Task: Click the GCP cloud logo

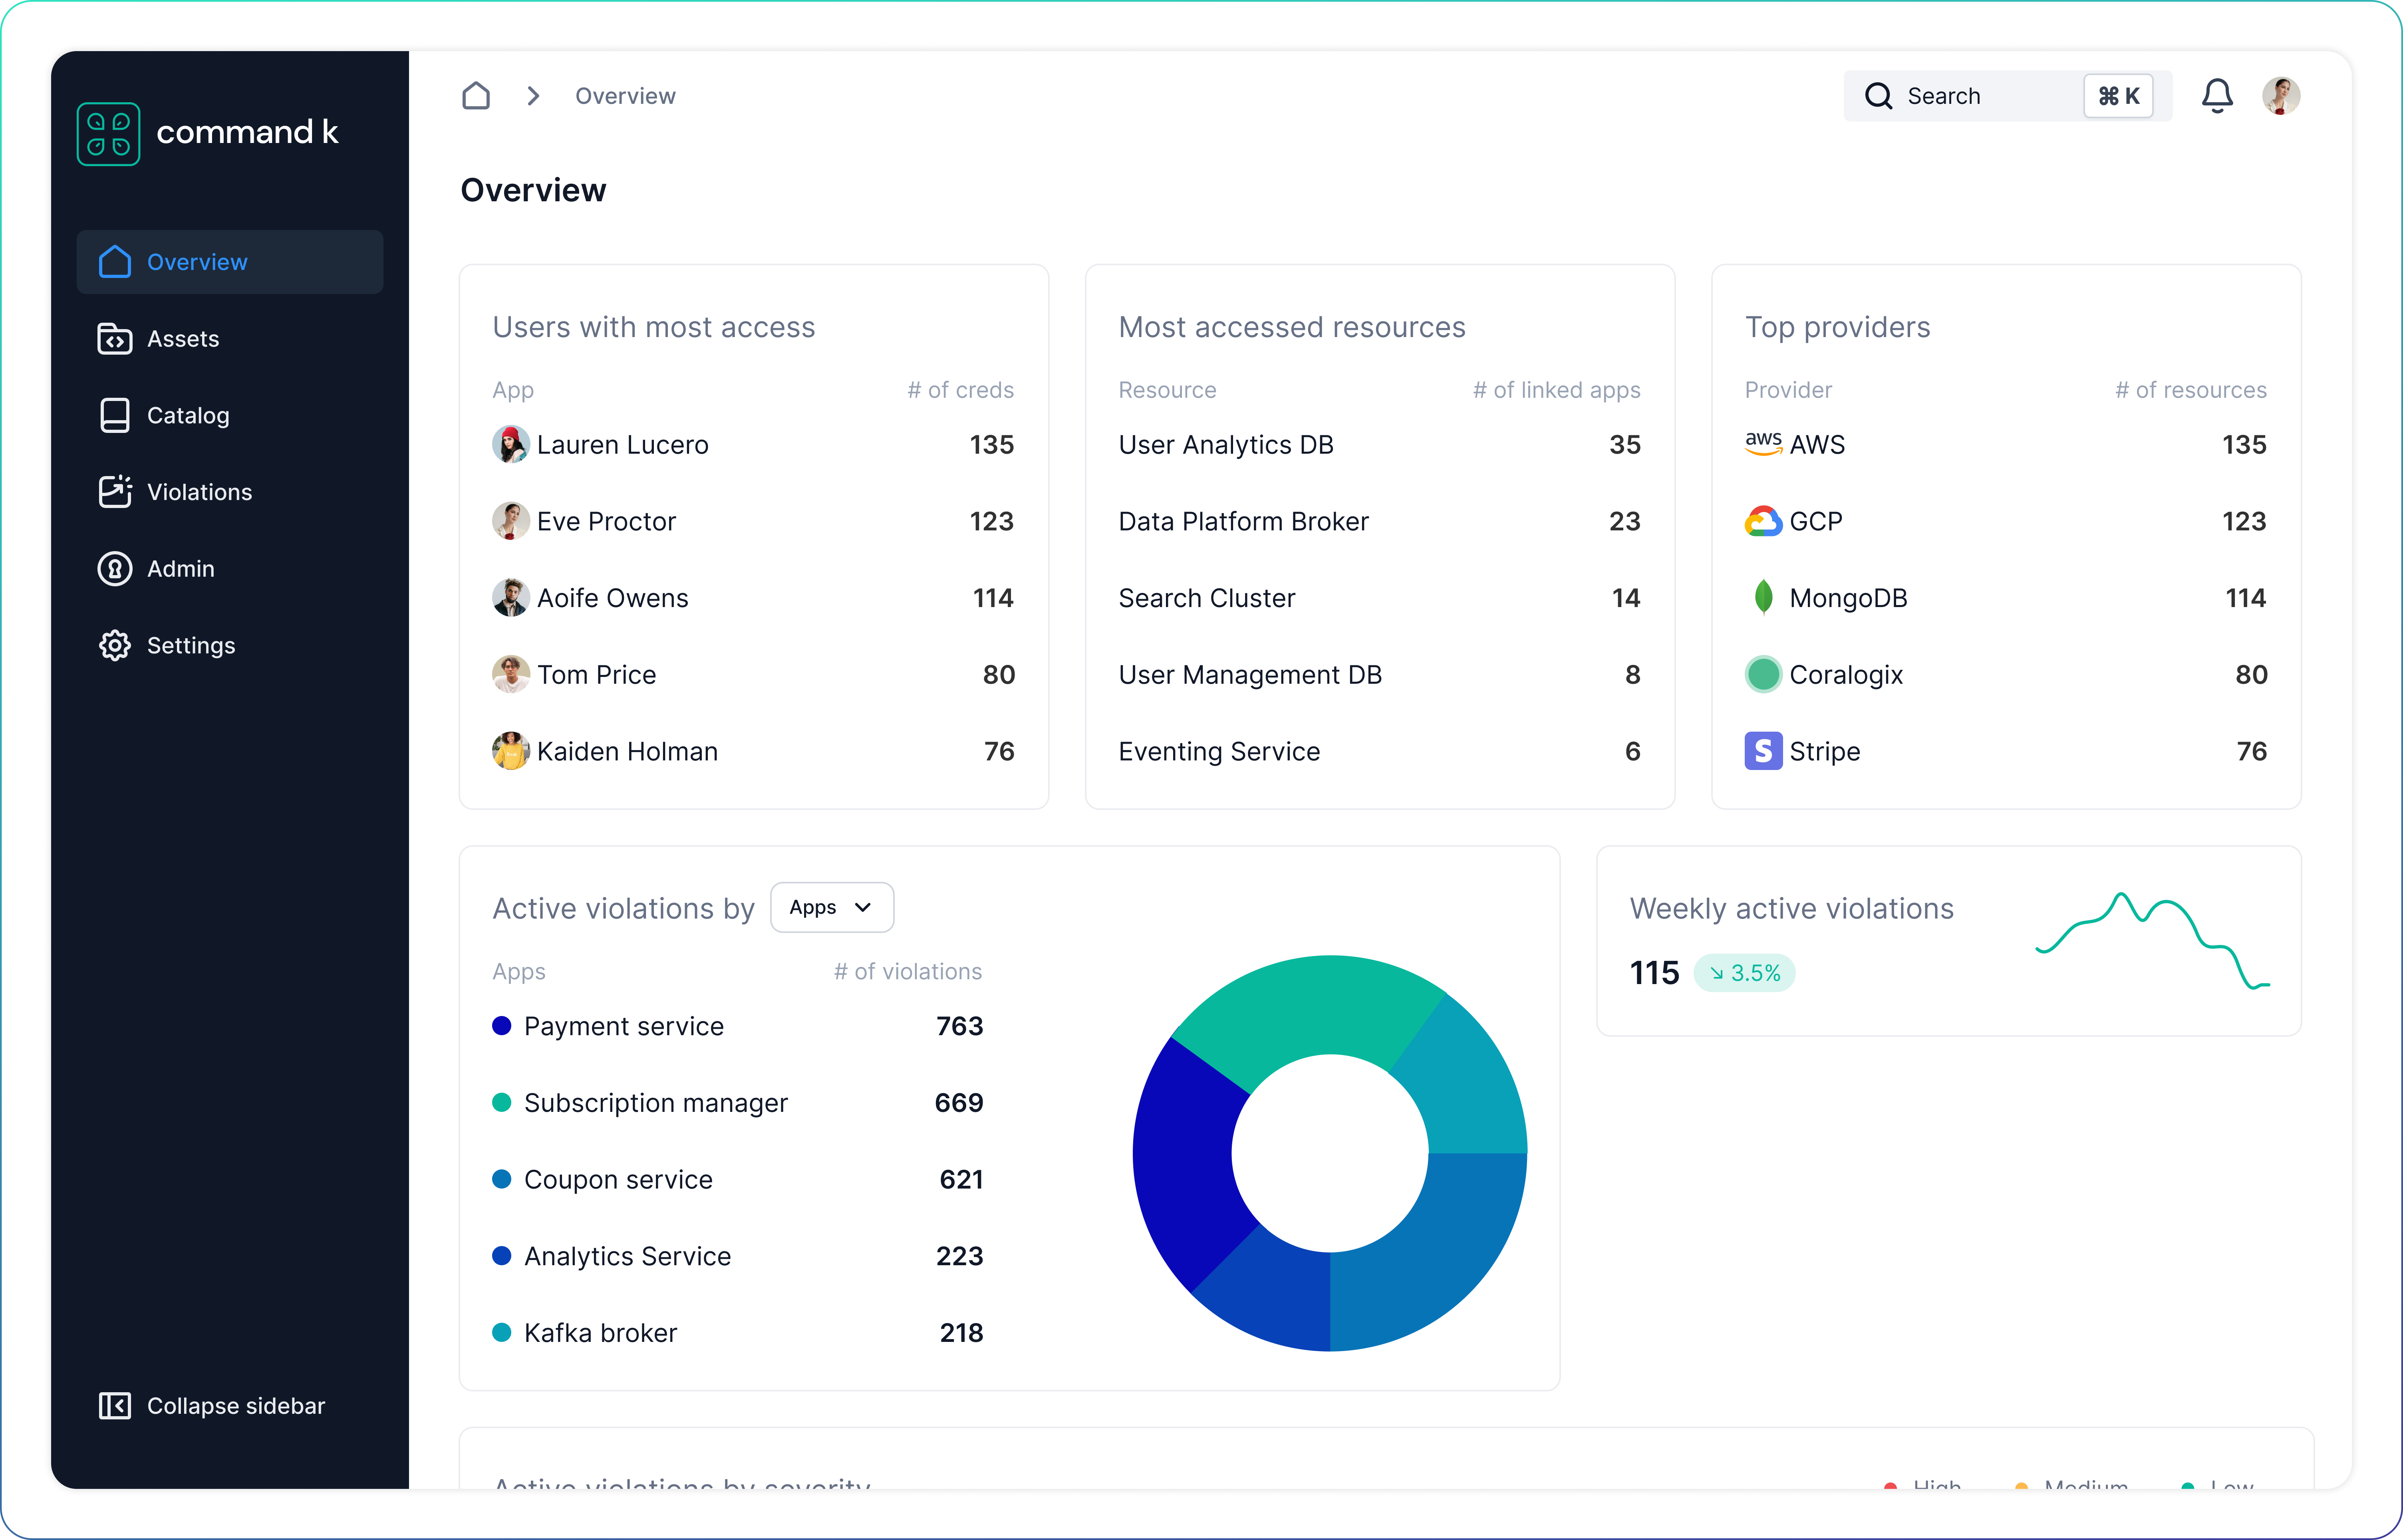Action: pos(1763,521)
